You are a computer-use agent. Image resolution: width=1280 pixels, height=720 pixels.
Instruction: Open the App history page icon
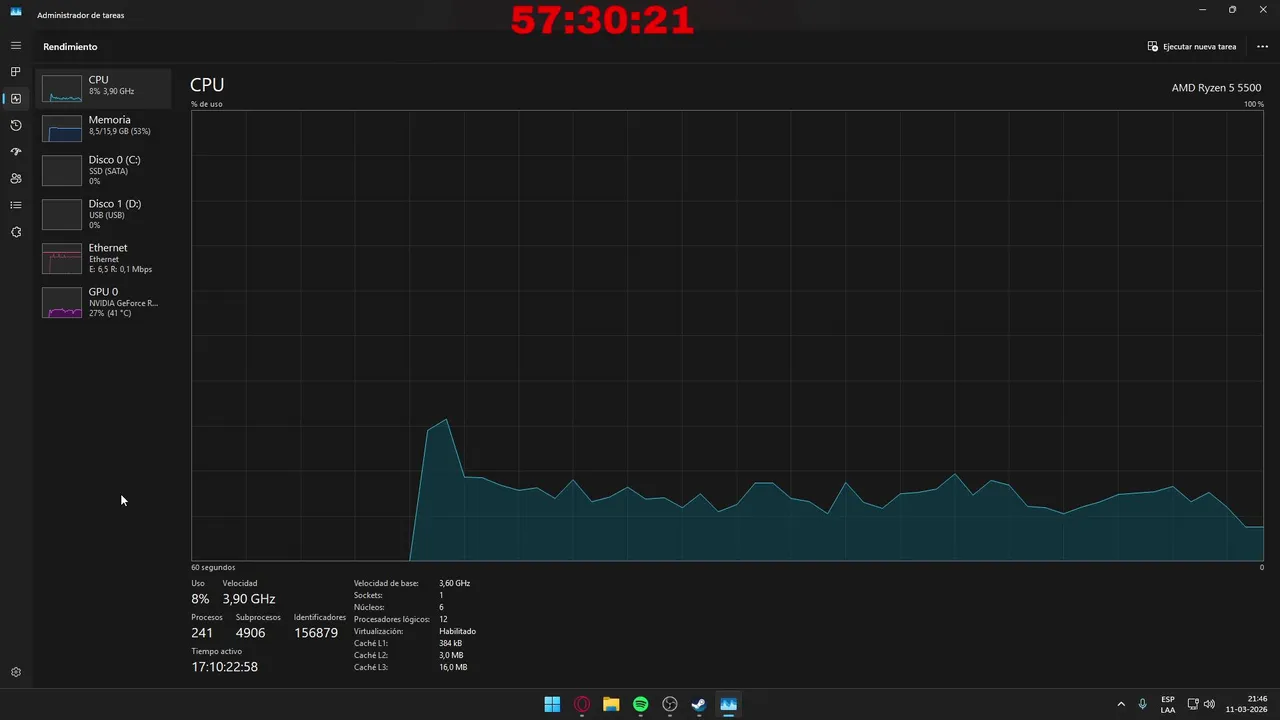click(16, 125)
